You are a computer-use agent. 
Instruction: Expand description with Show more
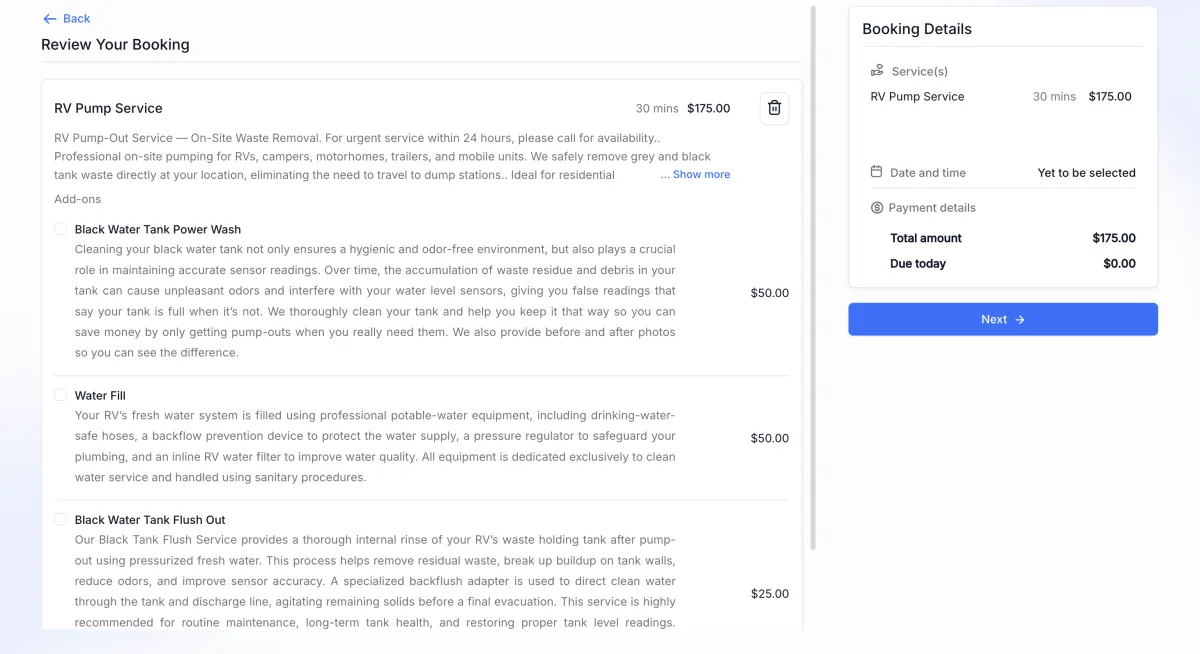(701, 174)
